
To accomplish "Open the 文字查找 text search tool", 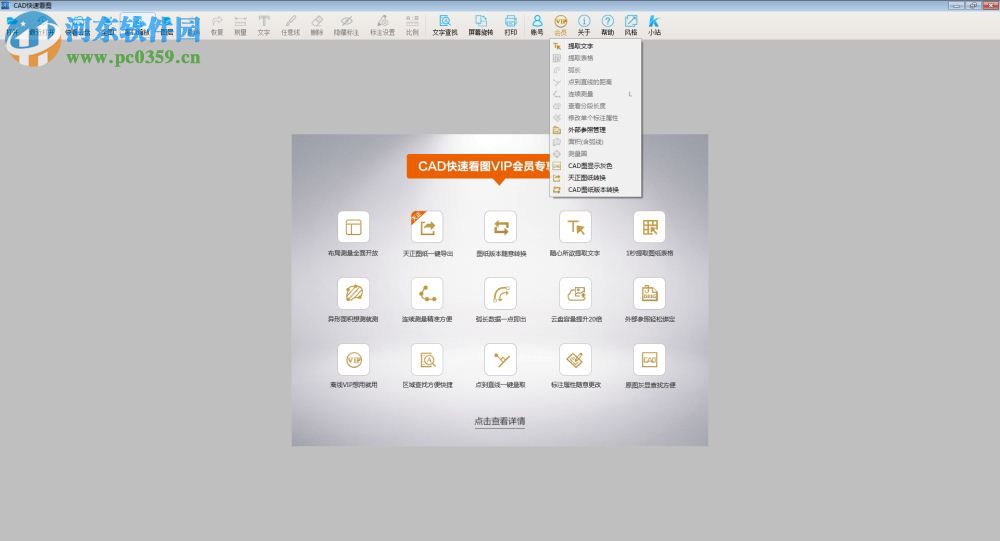I will (x=445, y=25).
